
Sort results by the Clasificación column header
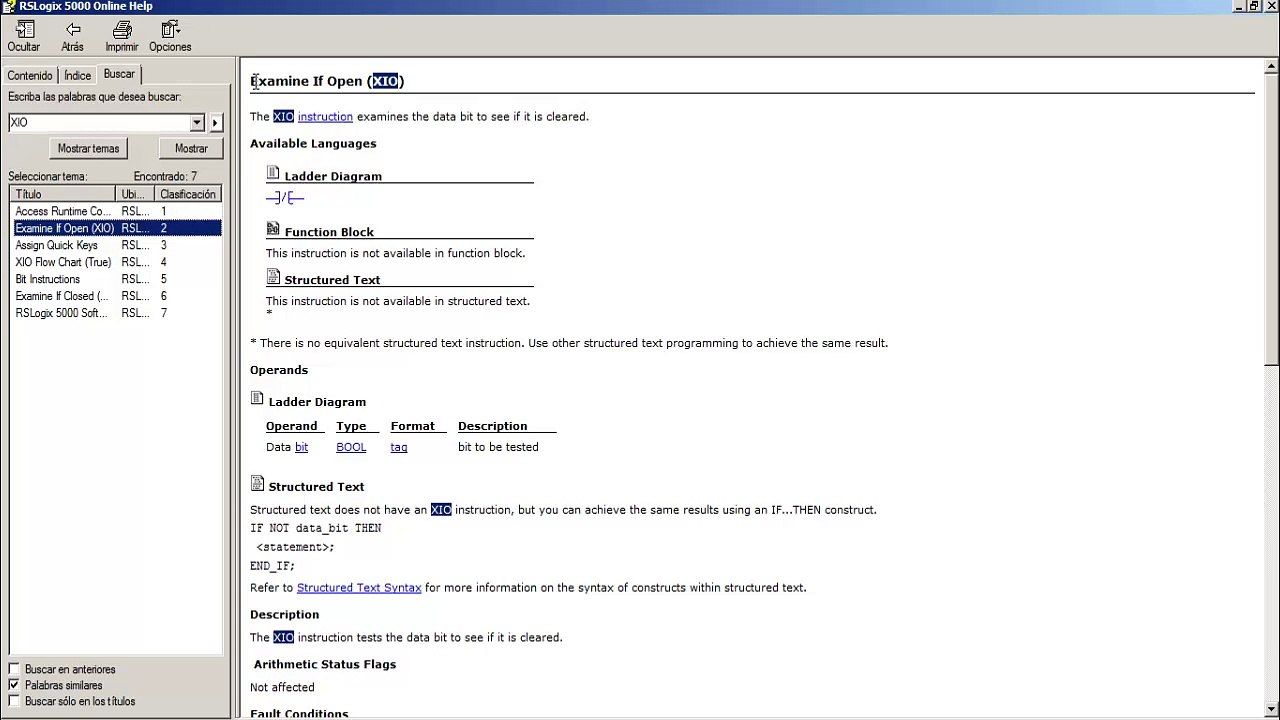pyautogui.click(x=188, y=194)
